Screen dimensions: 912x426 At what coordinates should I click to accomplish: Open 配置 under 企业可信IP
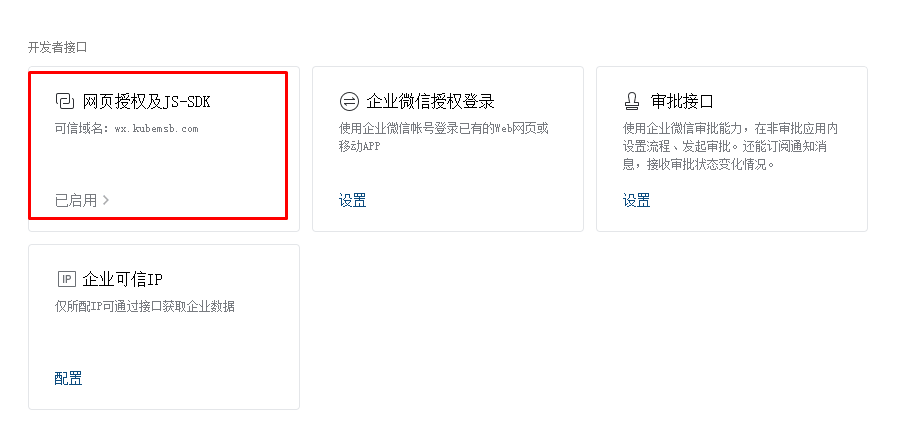coord(68,378)
